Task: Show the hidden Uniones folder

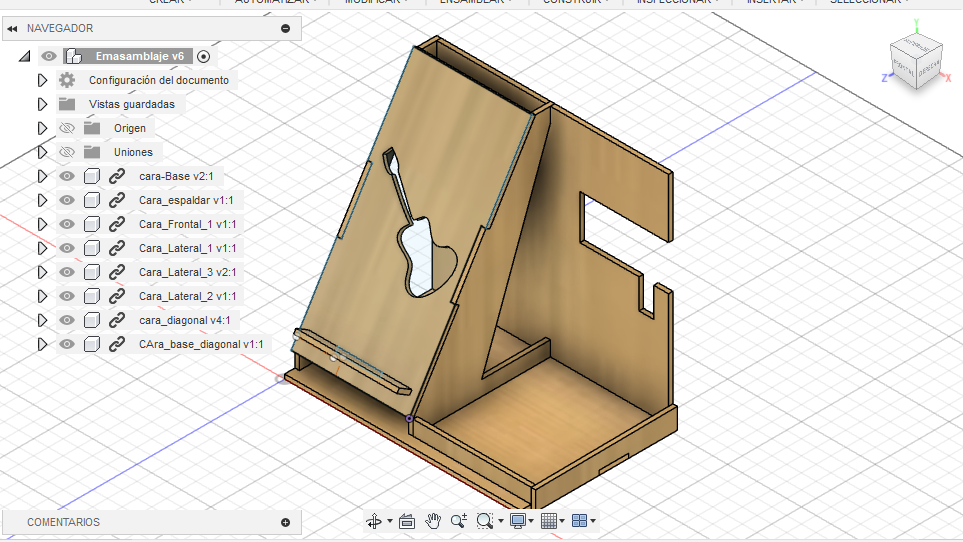Action: click(67, 152)
